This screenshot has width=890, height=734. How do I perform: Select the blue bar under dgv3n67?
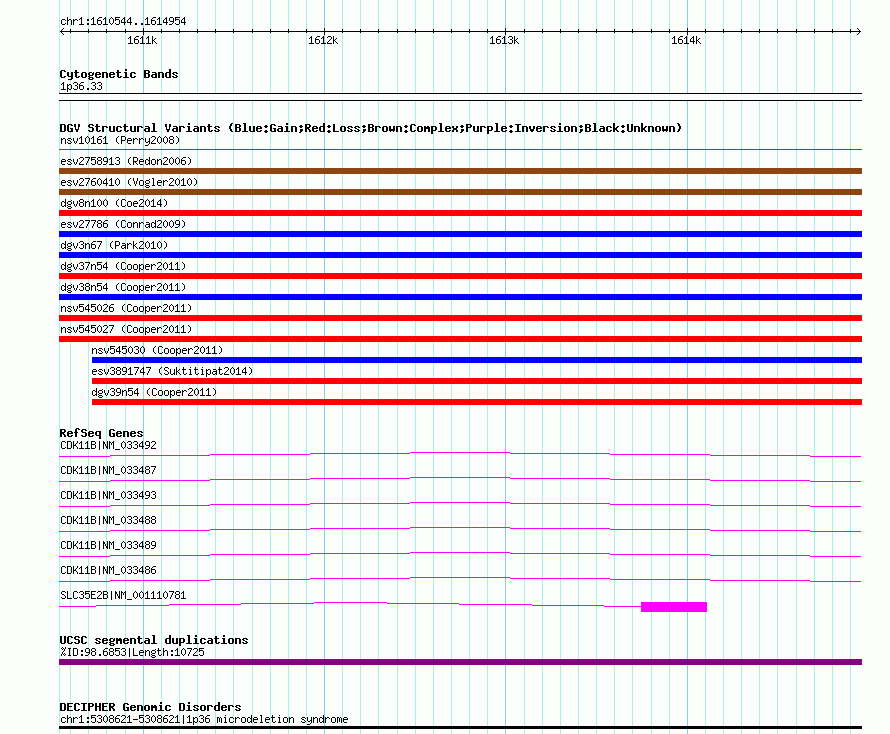(x=460, y=255)
